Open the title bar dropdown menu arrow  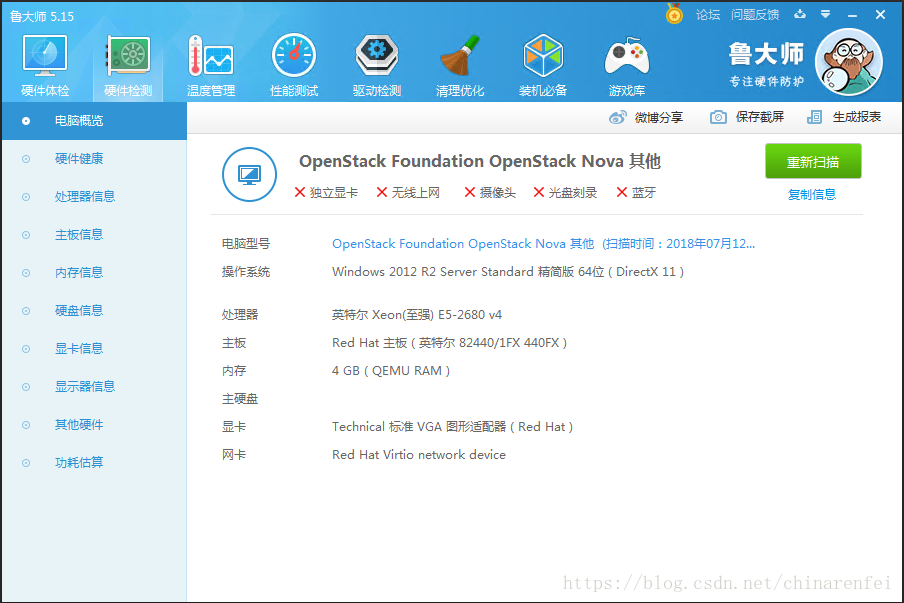point(826,14)
